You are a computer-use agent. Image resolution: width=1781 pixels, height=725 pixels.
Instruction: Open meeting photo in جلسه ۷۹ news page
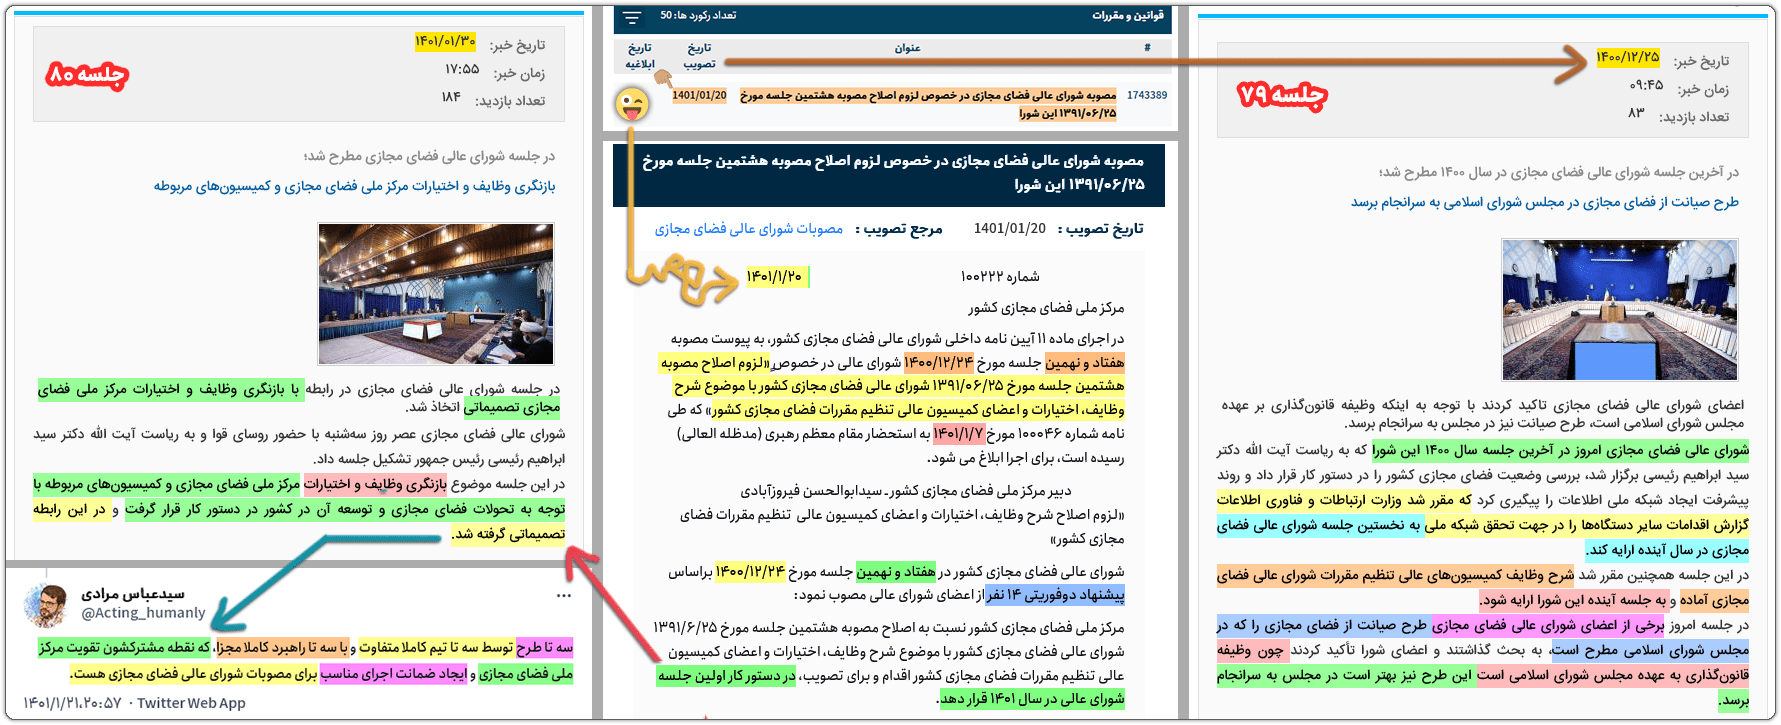pos(1620,310)
